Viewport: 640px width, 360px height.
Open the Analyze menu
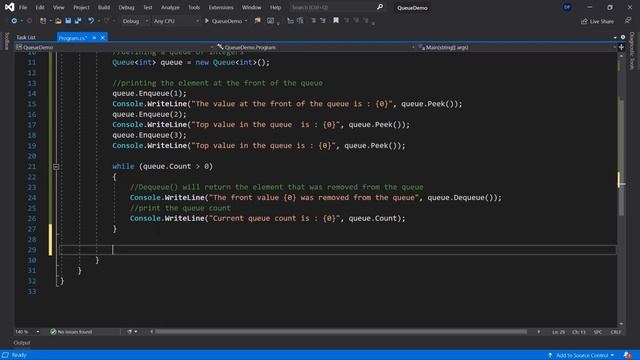coord(170,7)
